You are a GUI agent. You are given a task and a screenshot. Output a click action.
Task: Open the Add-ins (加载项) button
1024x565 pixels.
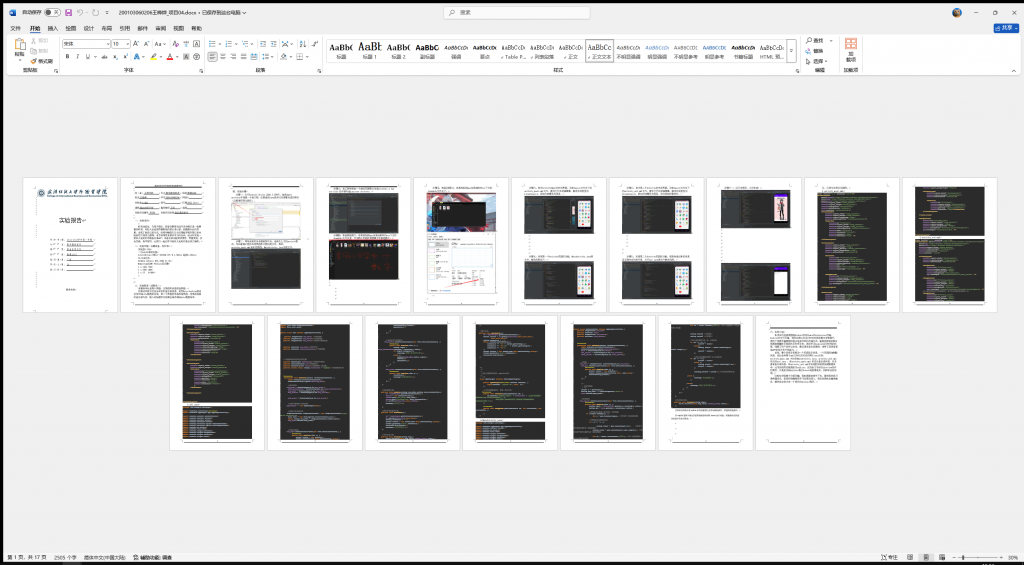pos(851,50)
